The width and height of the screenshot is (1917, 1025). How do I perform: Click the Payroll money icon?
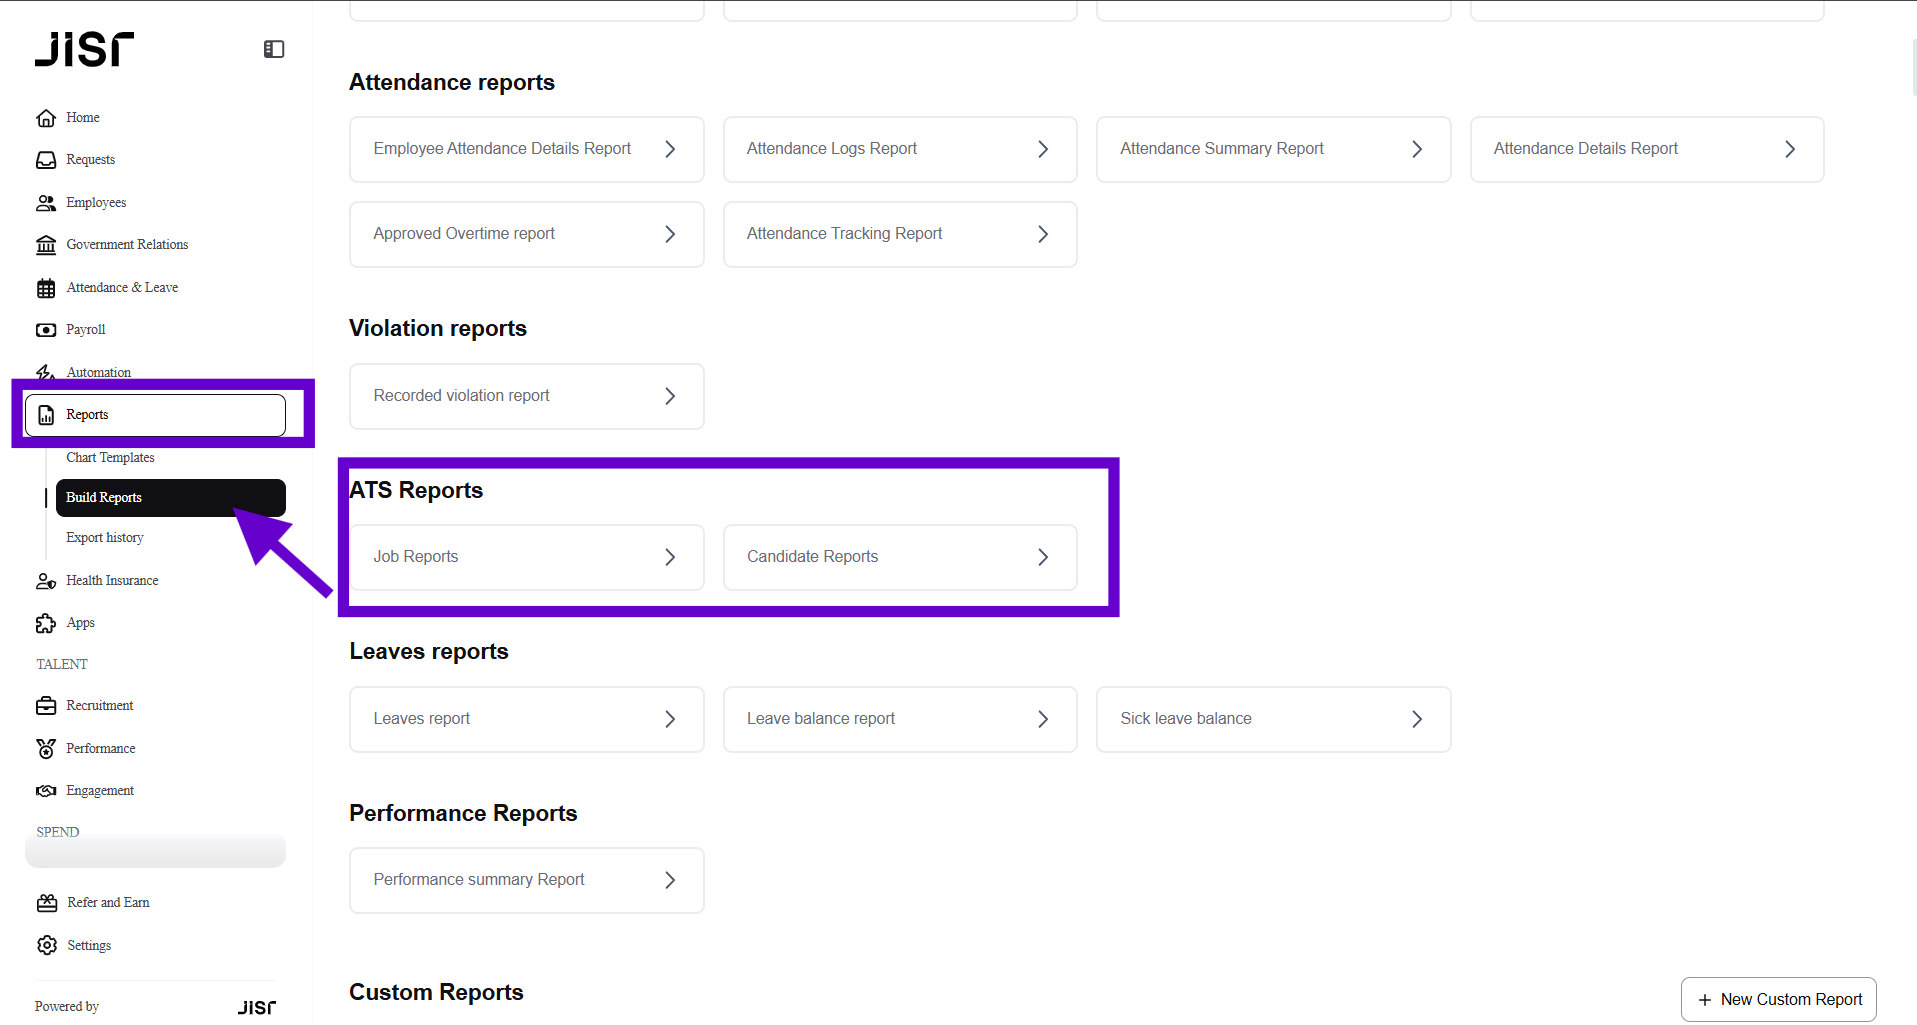[46, 330]
